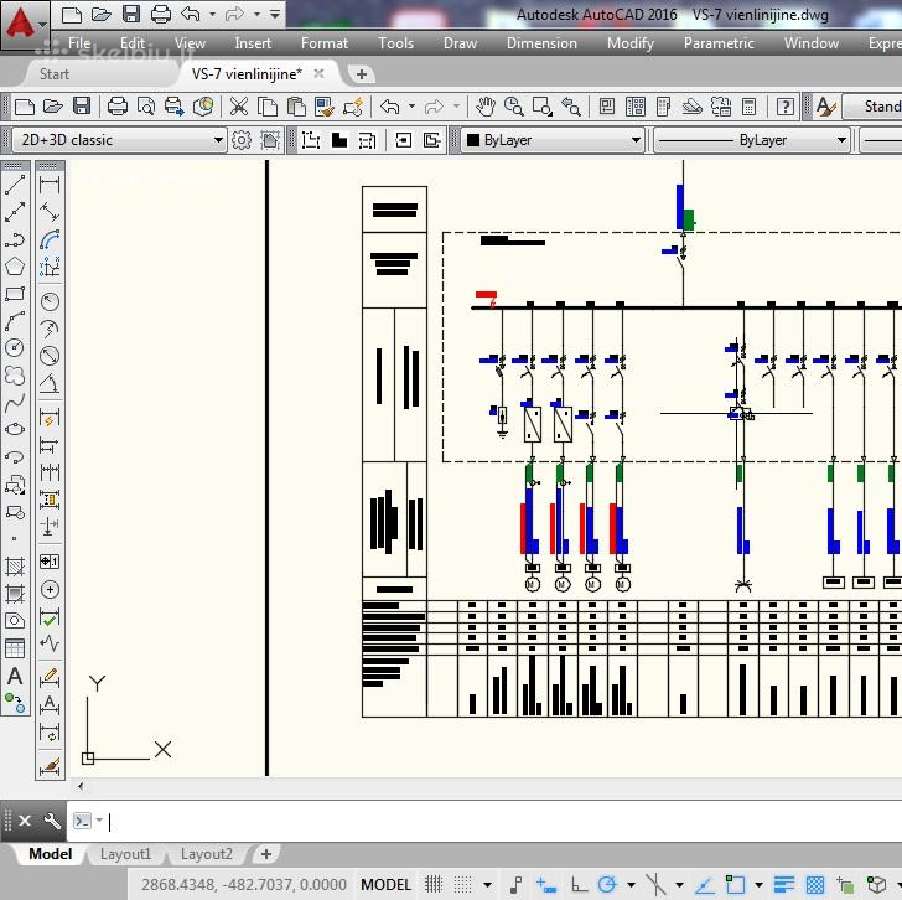Viewport: 902px width, 900px height.
Task: Open the ByLayer color dropdown
Action: [553, 140]
